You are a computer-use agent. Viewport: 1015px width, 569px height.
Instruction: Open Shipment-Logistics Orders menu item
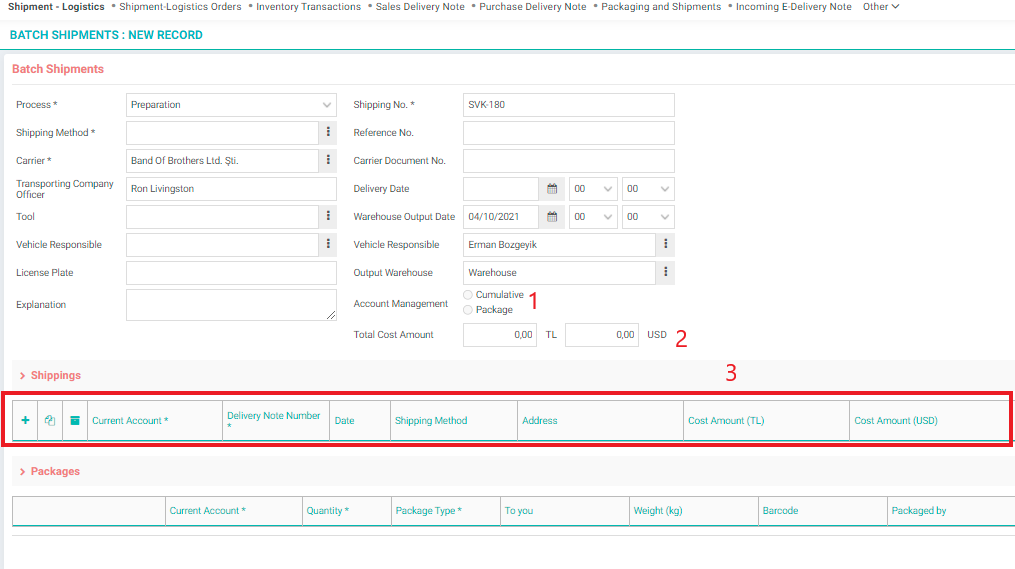pos(180,6)
